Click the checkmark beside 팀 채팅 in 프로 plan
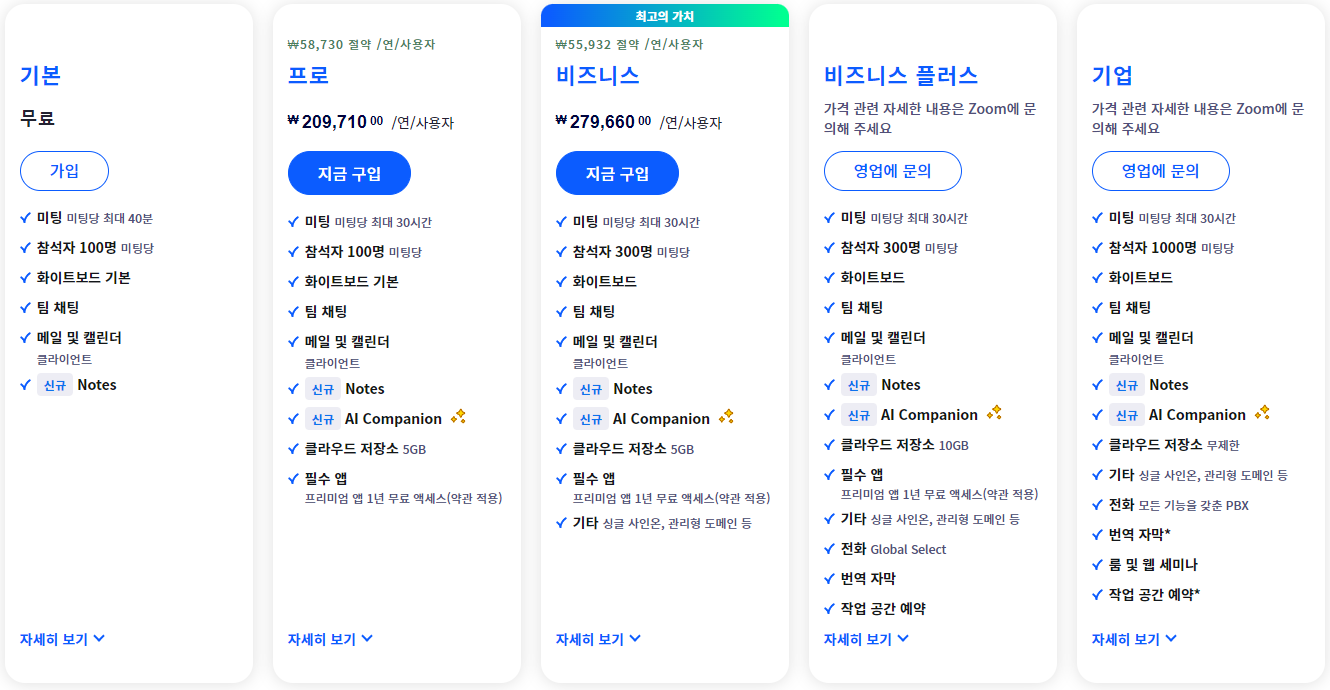The image size is (1330, 690). (292, 311)
